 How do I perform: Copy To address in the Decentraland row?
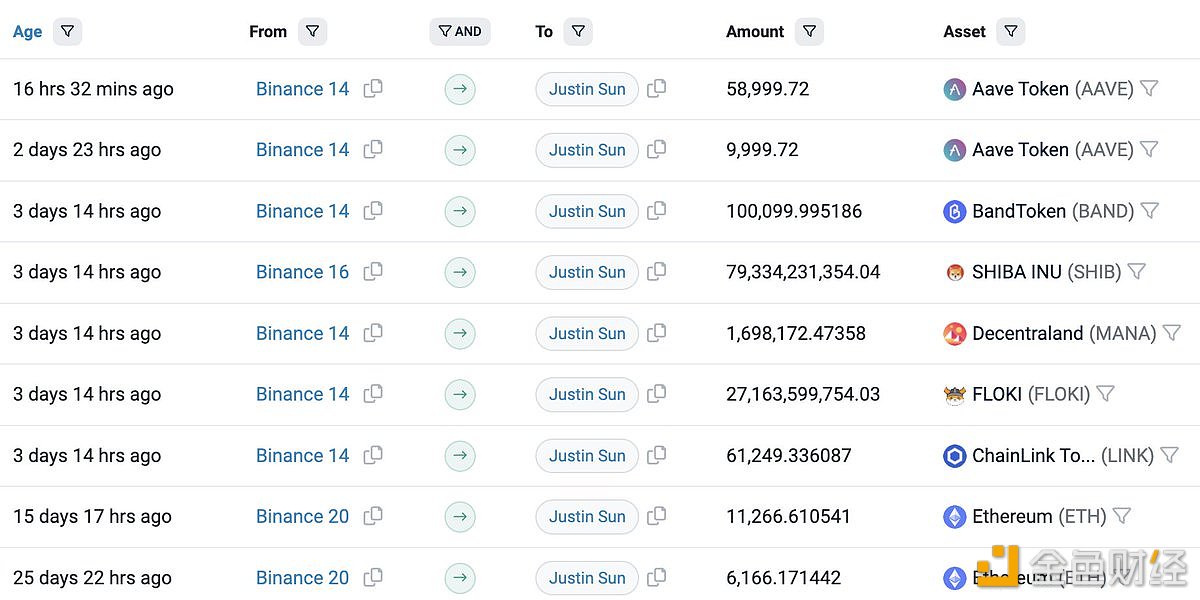point(657,333)
